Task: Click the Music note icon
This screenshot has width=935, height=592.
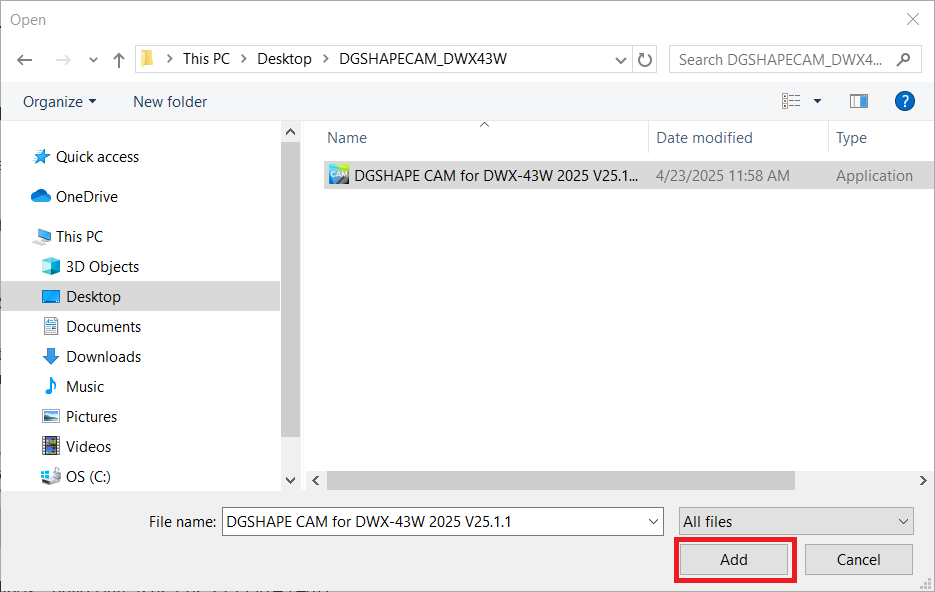Action: 51,386
